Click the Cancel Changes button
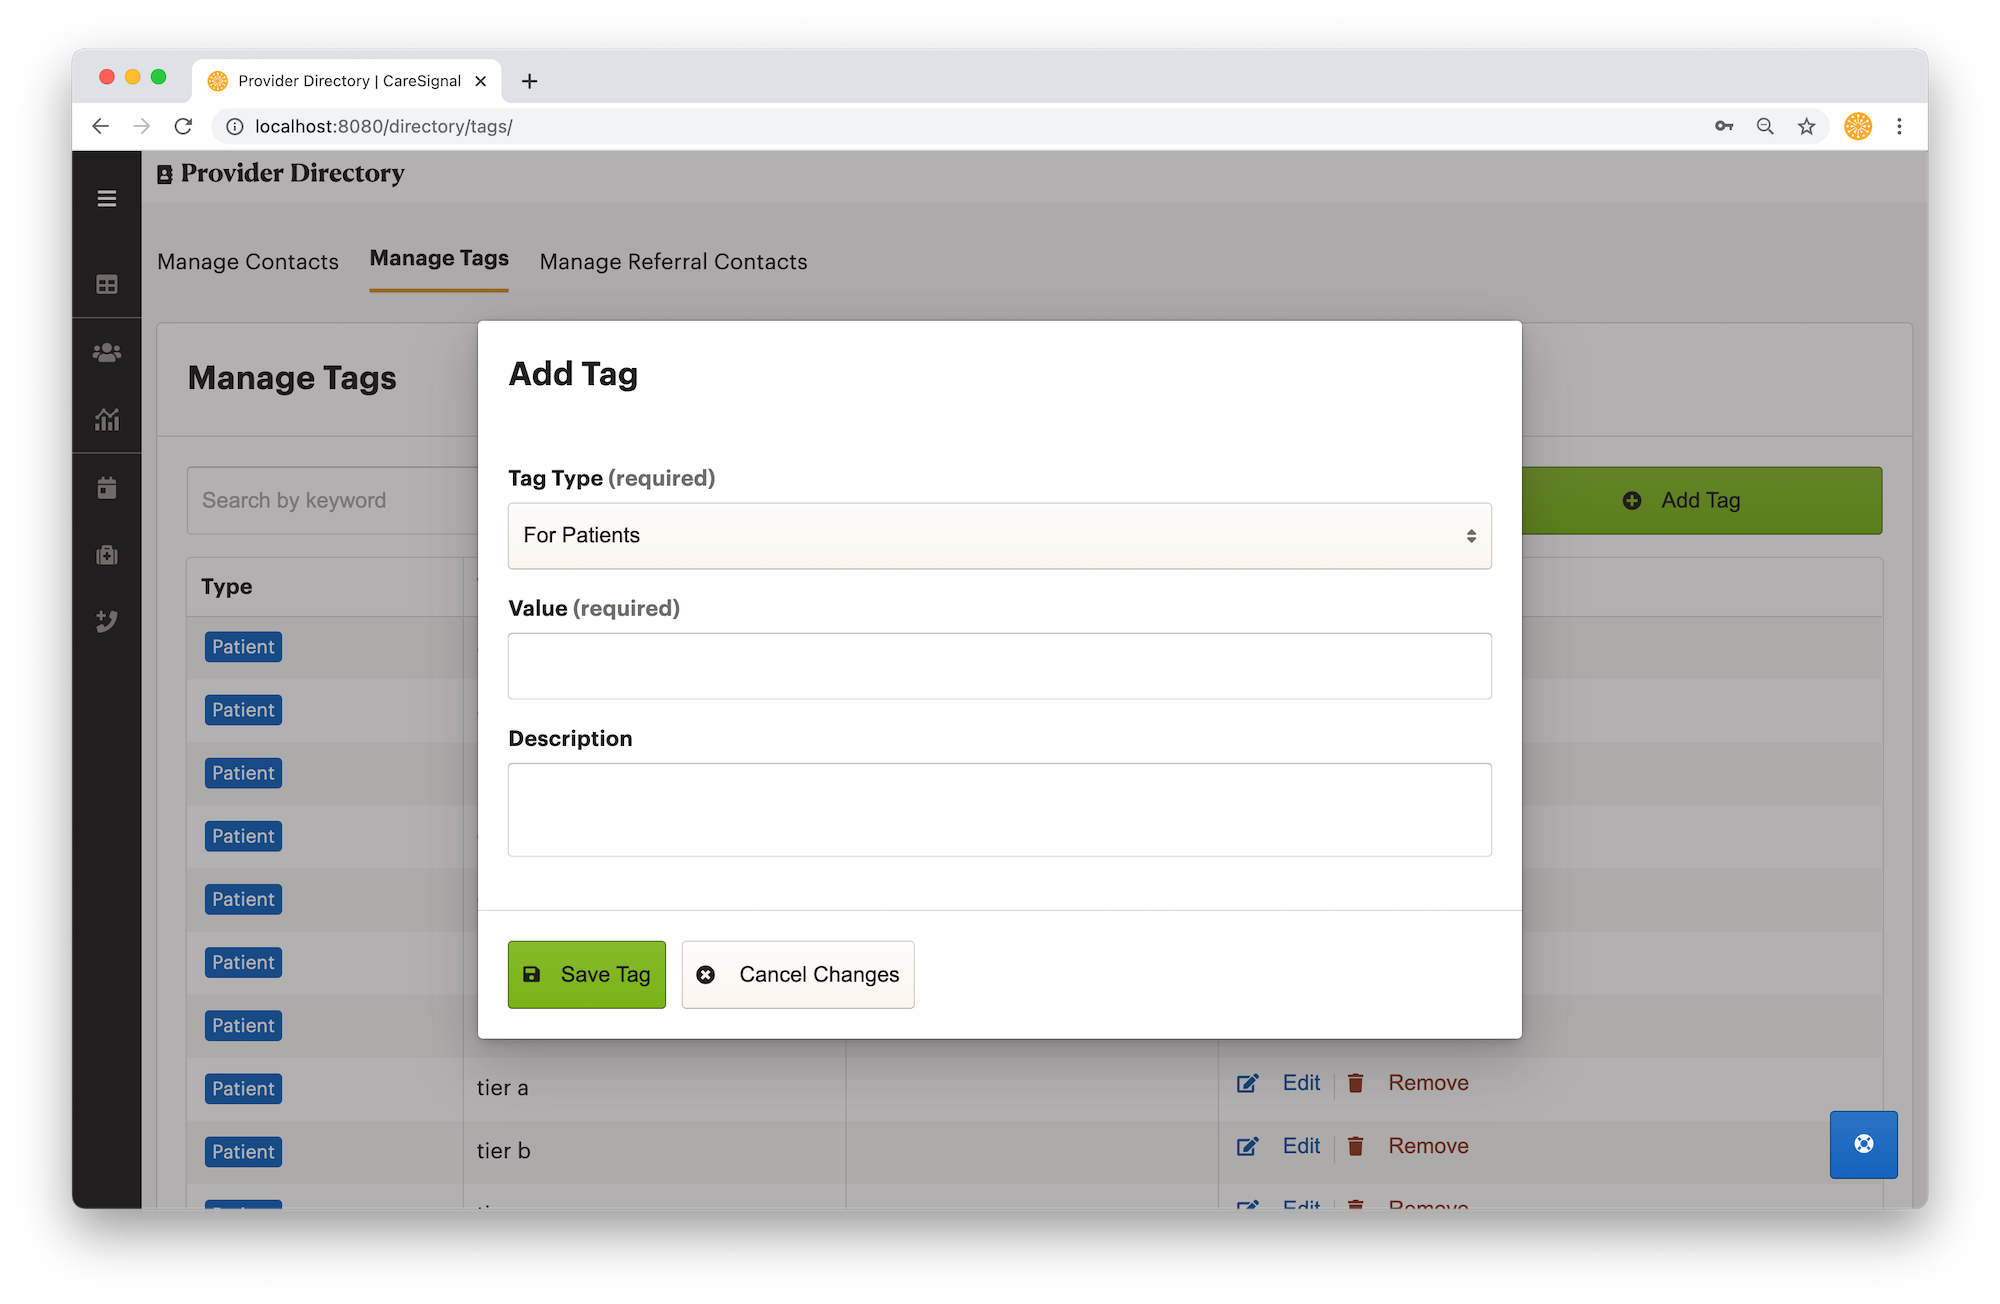The width and height of the screenshot is (2000, 1304). [x=798, y=974]
